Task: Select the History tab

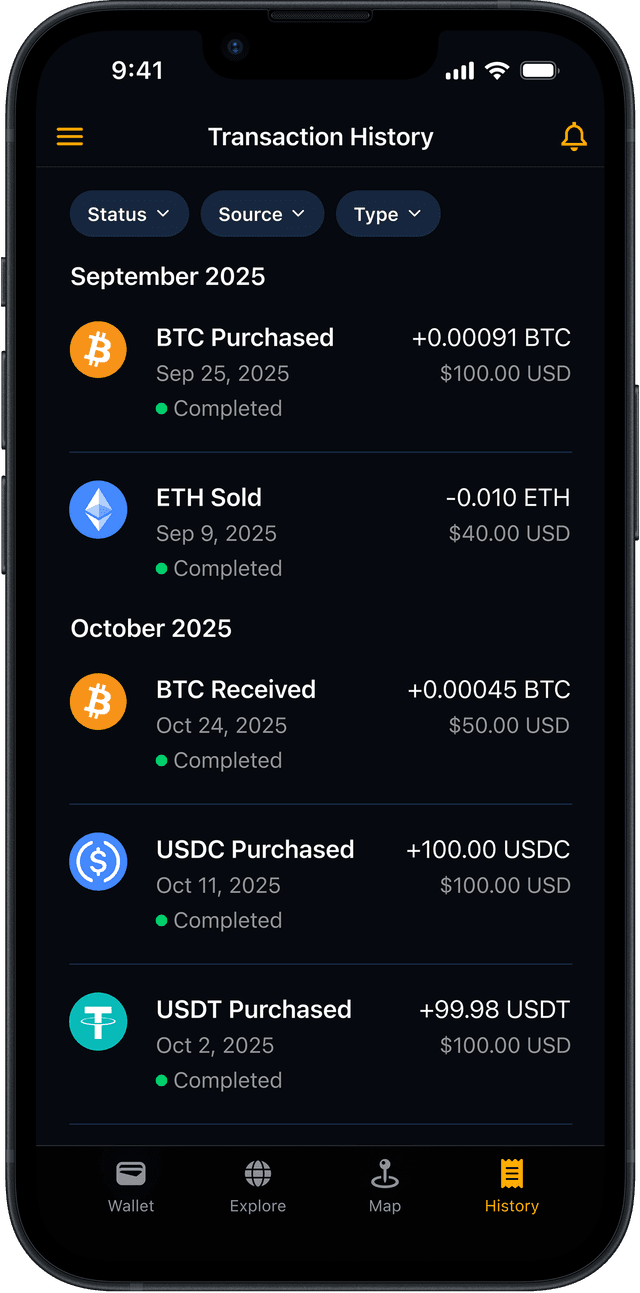Action: click(x=512, y=1186)
